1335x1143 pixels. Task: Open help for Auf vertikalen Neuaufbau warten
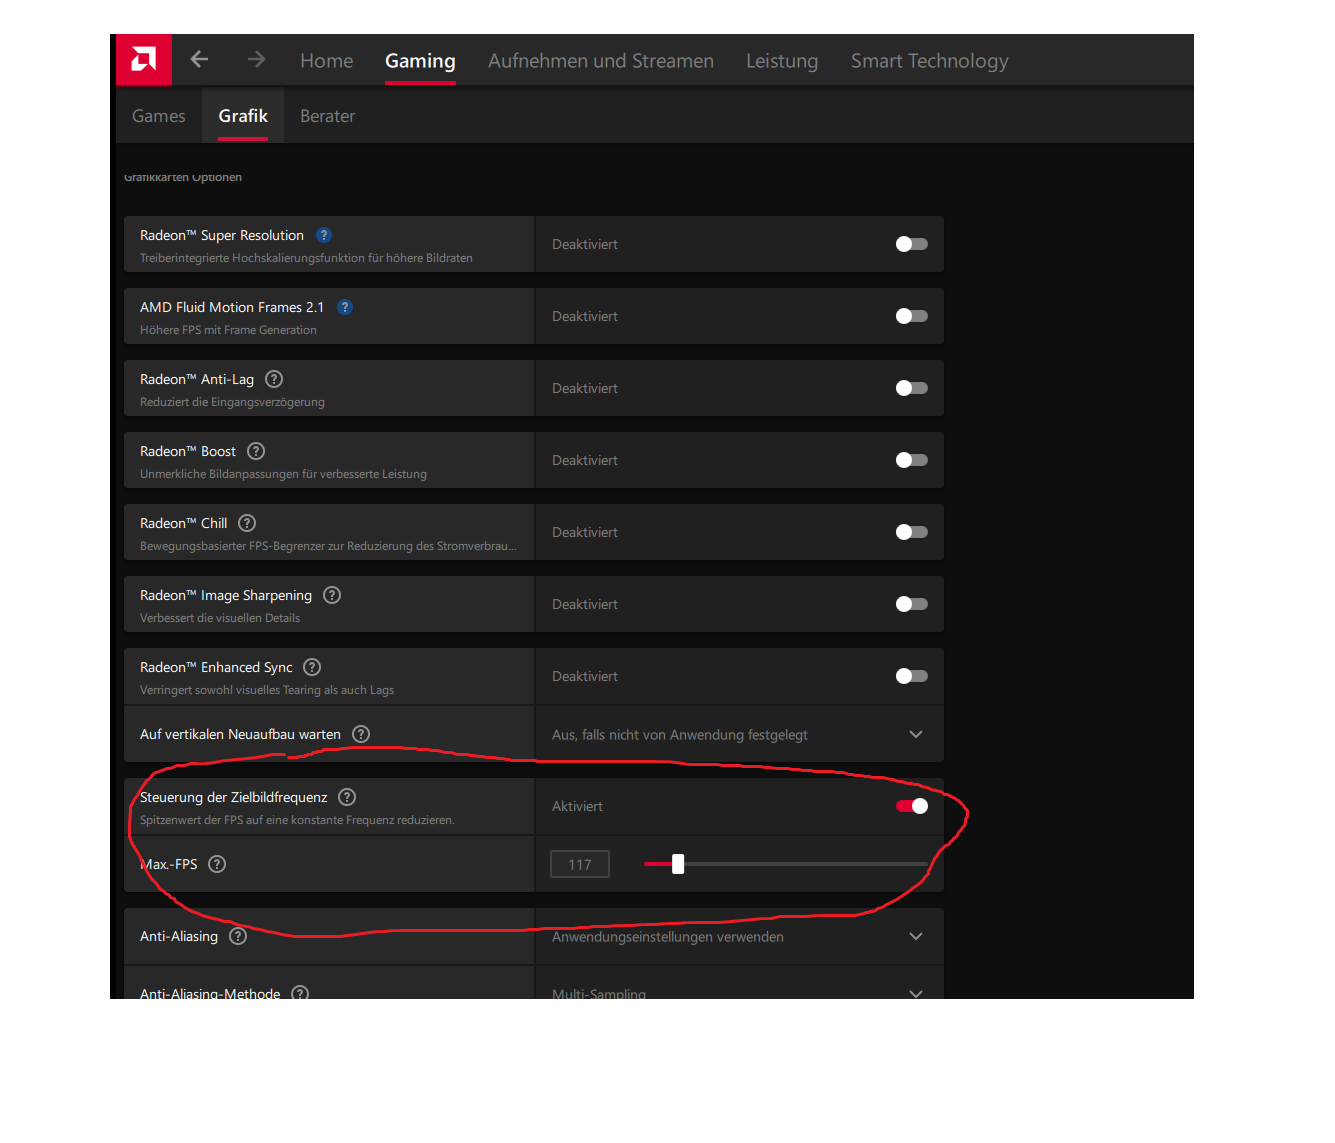tap(361, 734)
